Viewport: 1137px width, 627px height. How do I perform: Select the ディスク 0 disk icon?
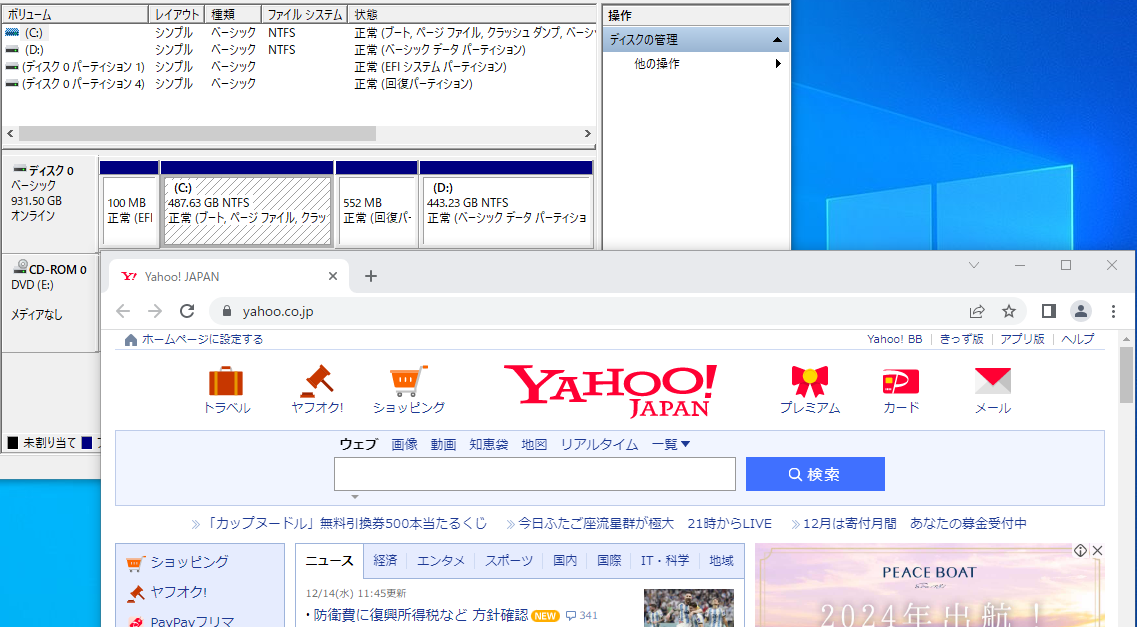[x=20, y=169]
